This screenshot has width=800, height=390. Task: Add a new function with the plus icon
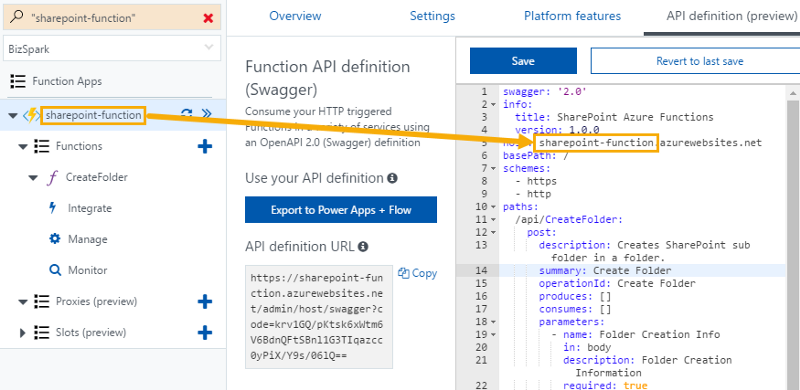pyautogui.click(x=205, y=147)
